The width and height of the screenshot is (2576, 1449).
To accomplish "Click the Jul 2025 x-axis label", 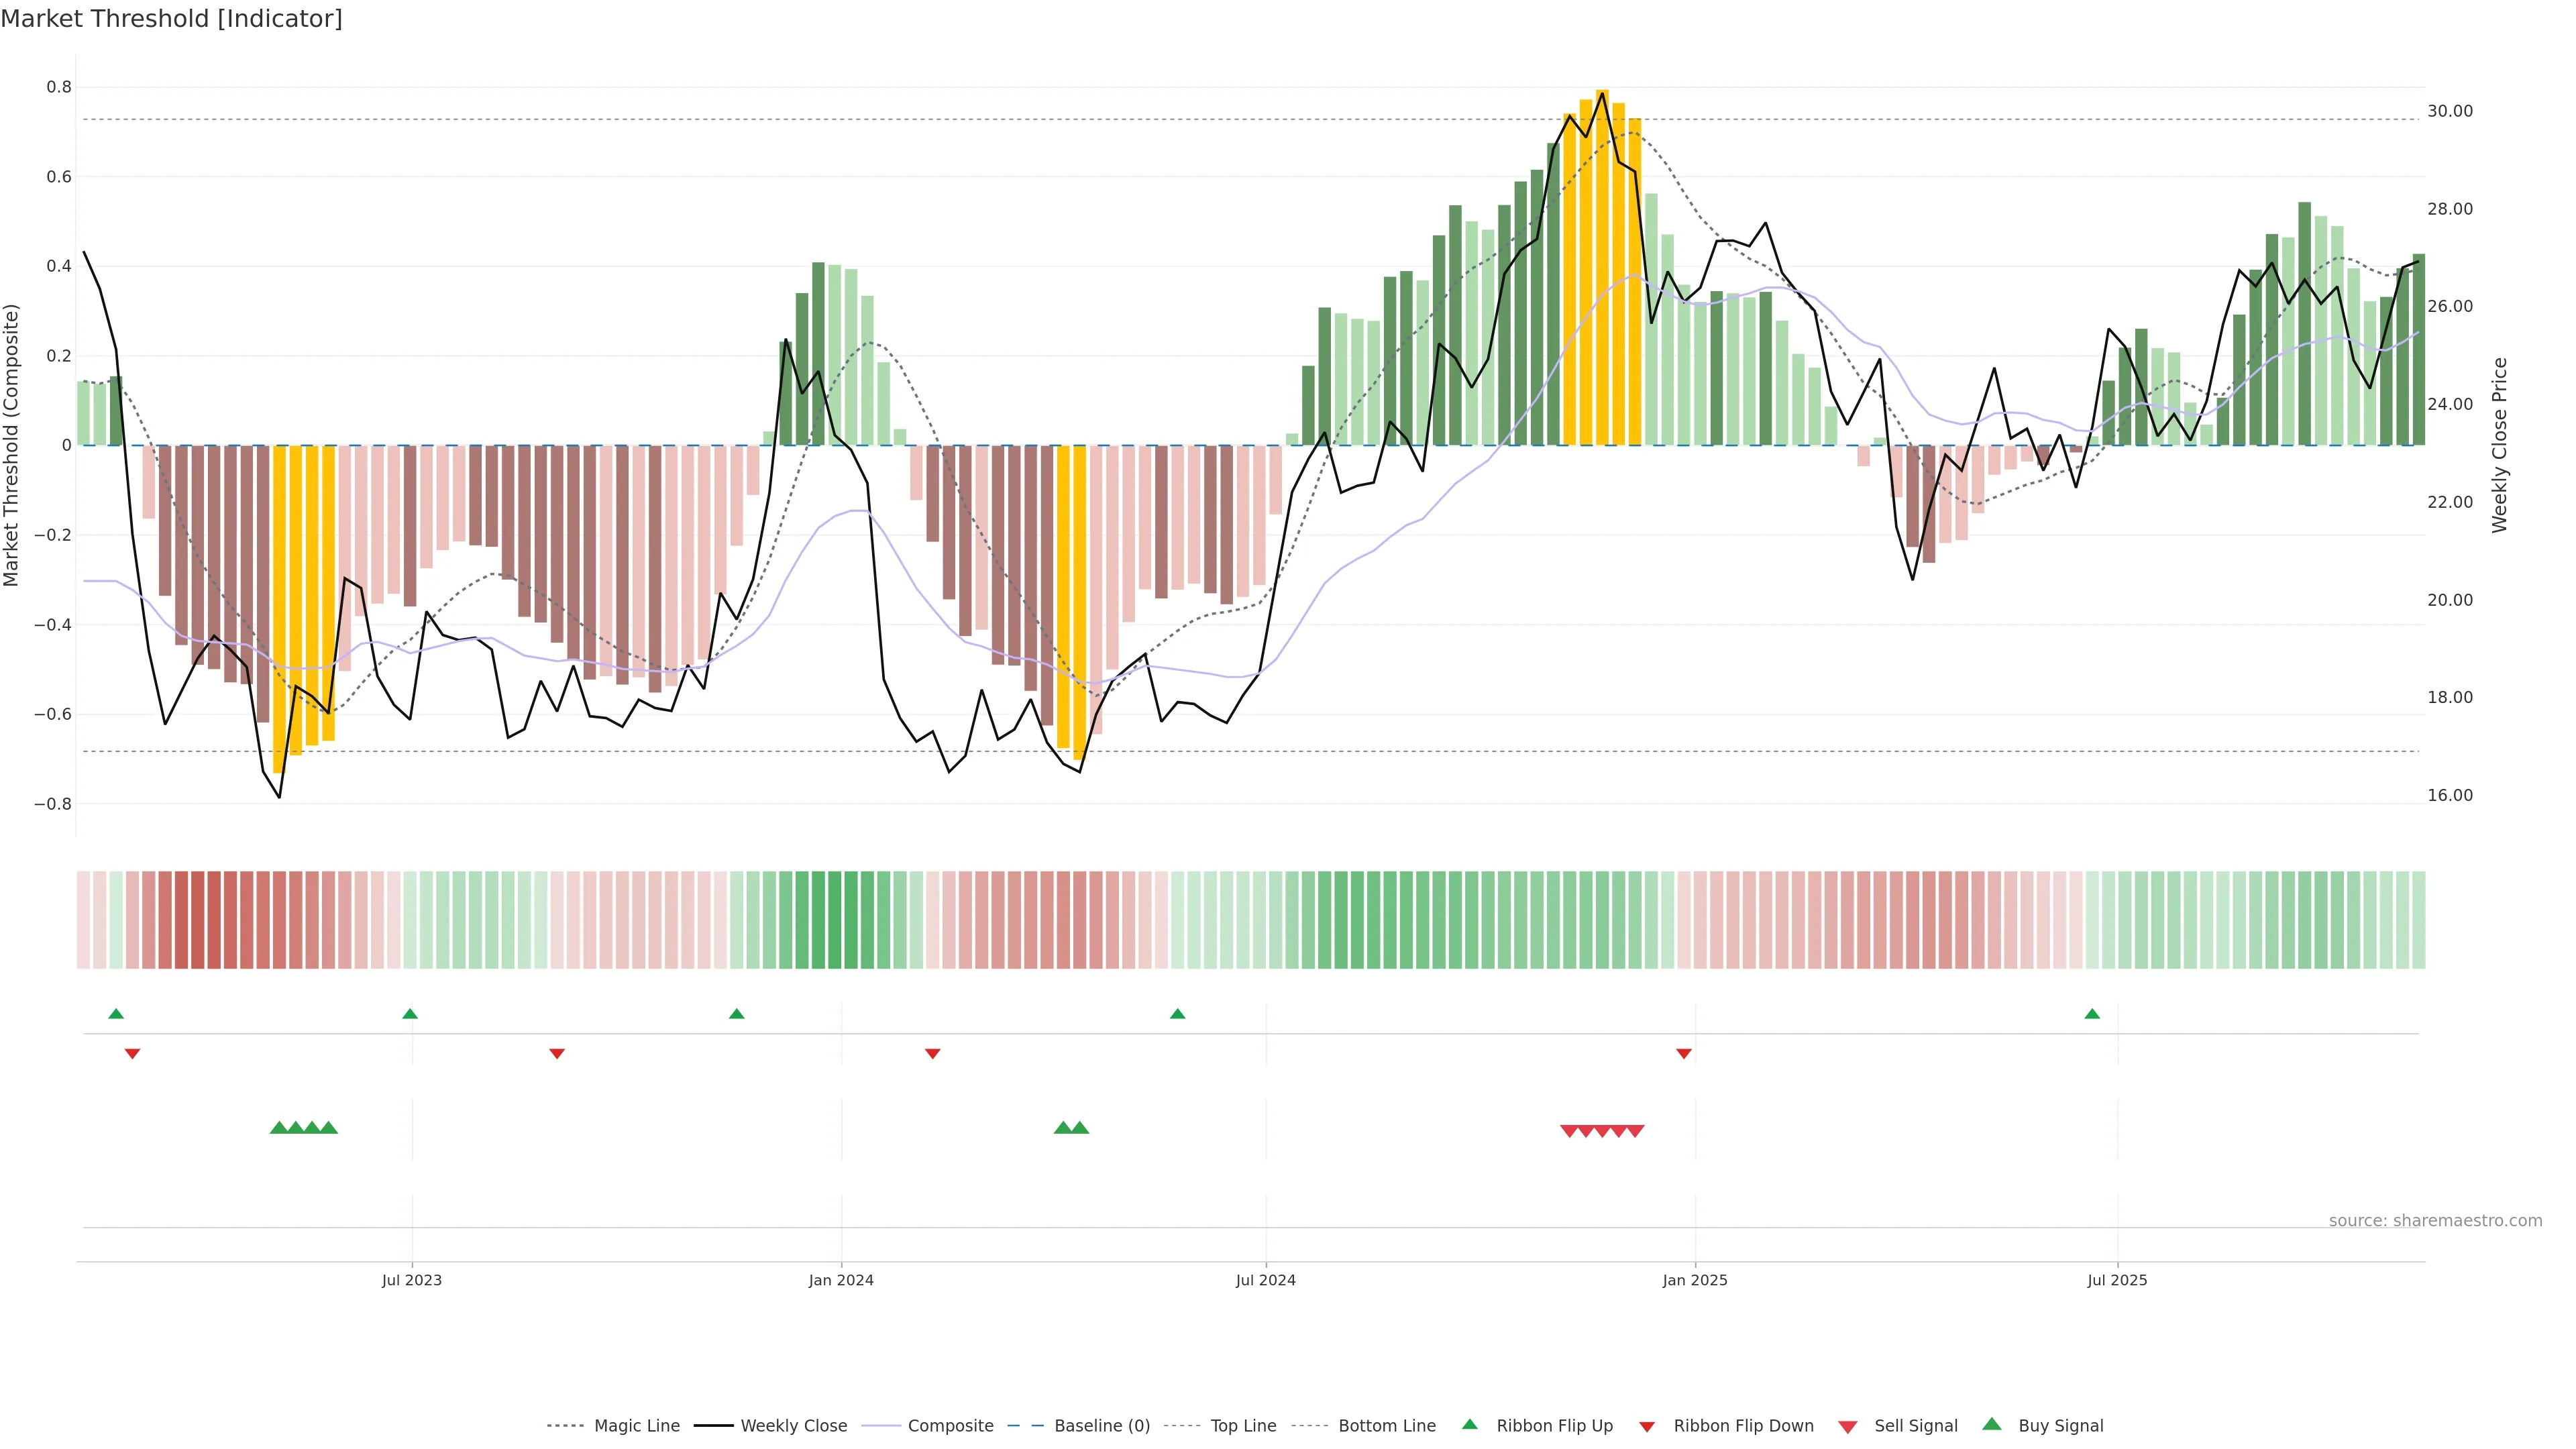I will coord(2117,1280).
